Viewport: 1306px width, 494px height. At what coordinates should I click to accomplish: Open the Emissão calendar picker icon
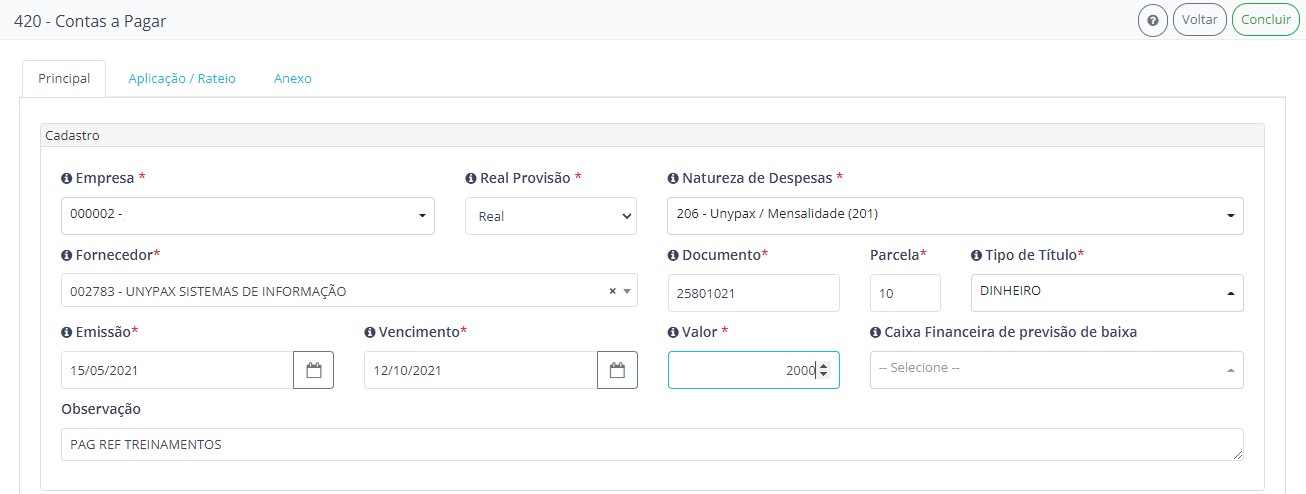(x=314, y=370)
